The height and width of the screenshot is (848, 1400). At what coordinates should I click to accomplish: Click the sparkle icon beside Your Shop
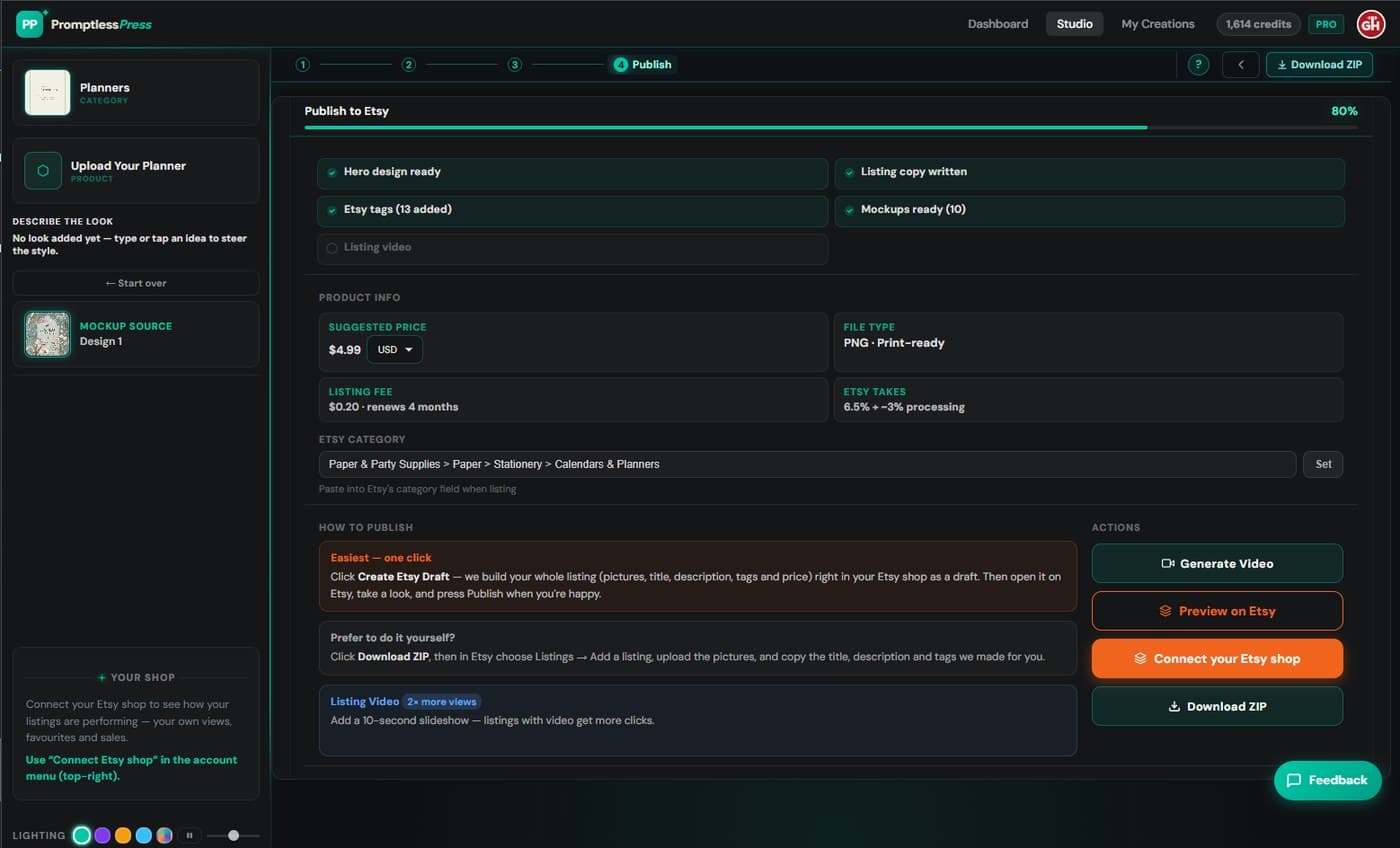[102, 678]
